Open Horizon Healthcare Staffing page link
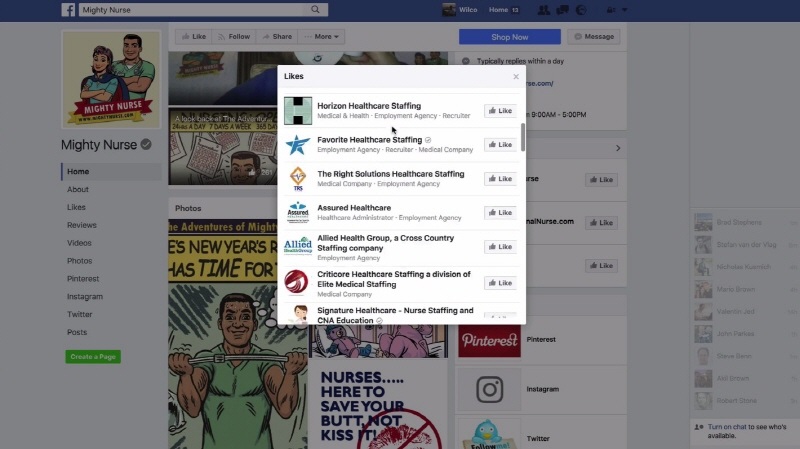 pyautogui.click(x=369, y=106)
